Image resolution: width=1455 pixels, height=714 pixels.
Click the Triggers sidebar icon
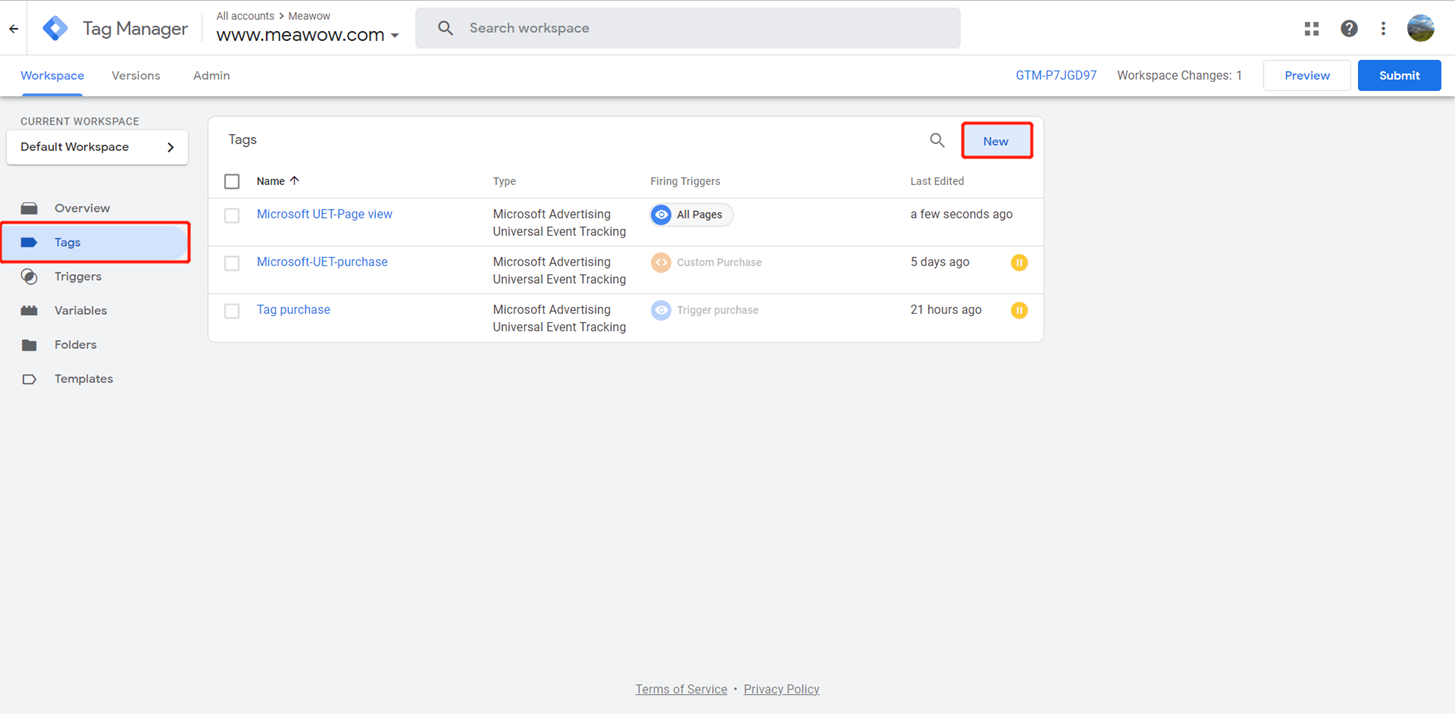point(29,277)
